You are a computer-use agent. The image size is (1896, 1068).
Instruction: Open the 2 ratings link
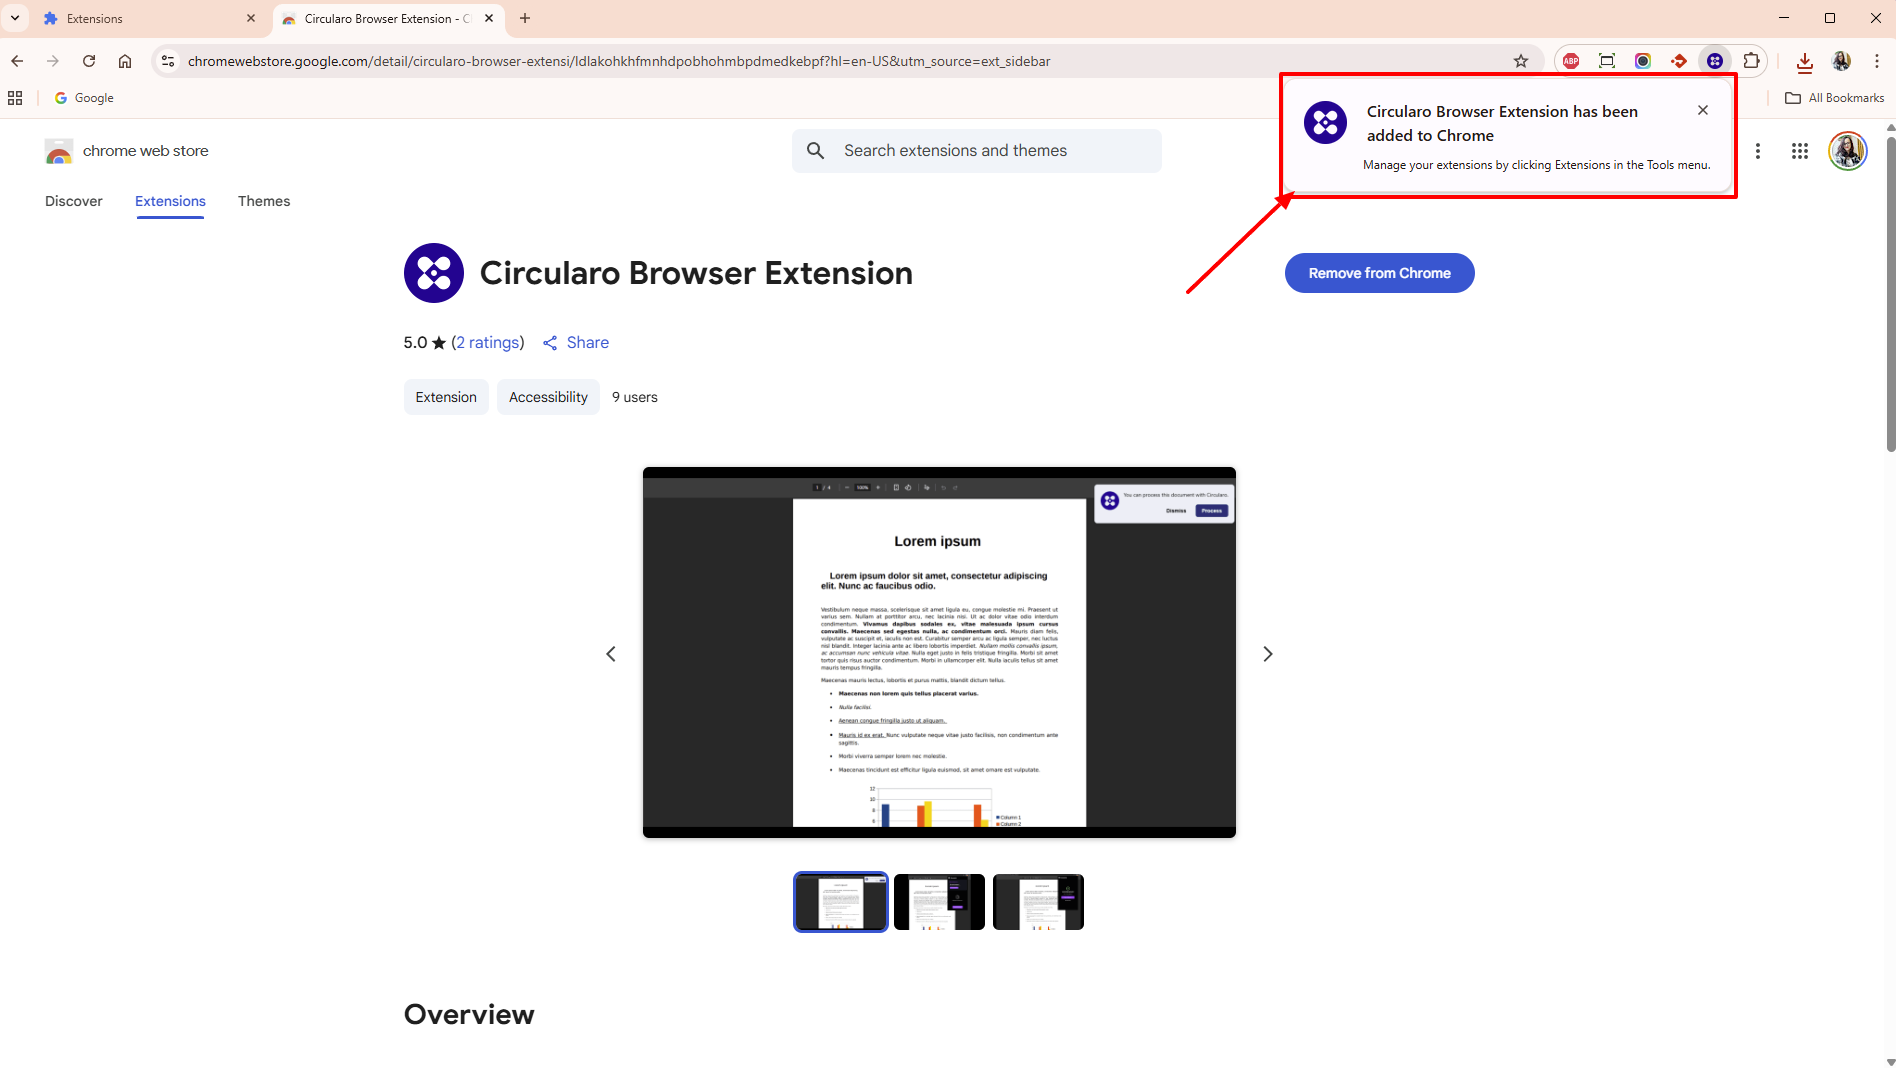[x=488, y=342]
